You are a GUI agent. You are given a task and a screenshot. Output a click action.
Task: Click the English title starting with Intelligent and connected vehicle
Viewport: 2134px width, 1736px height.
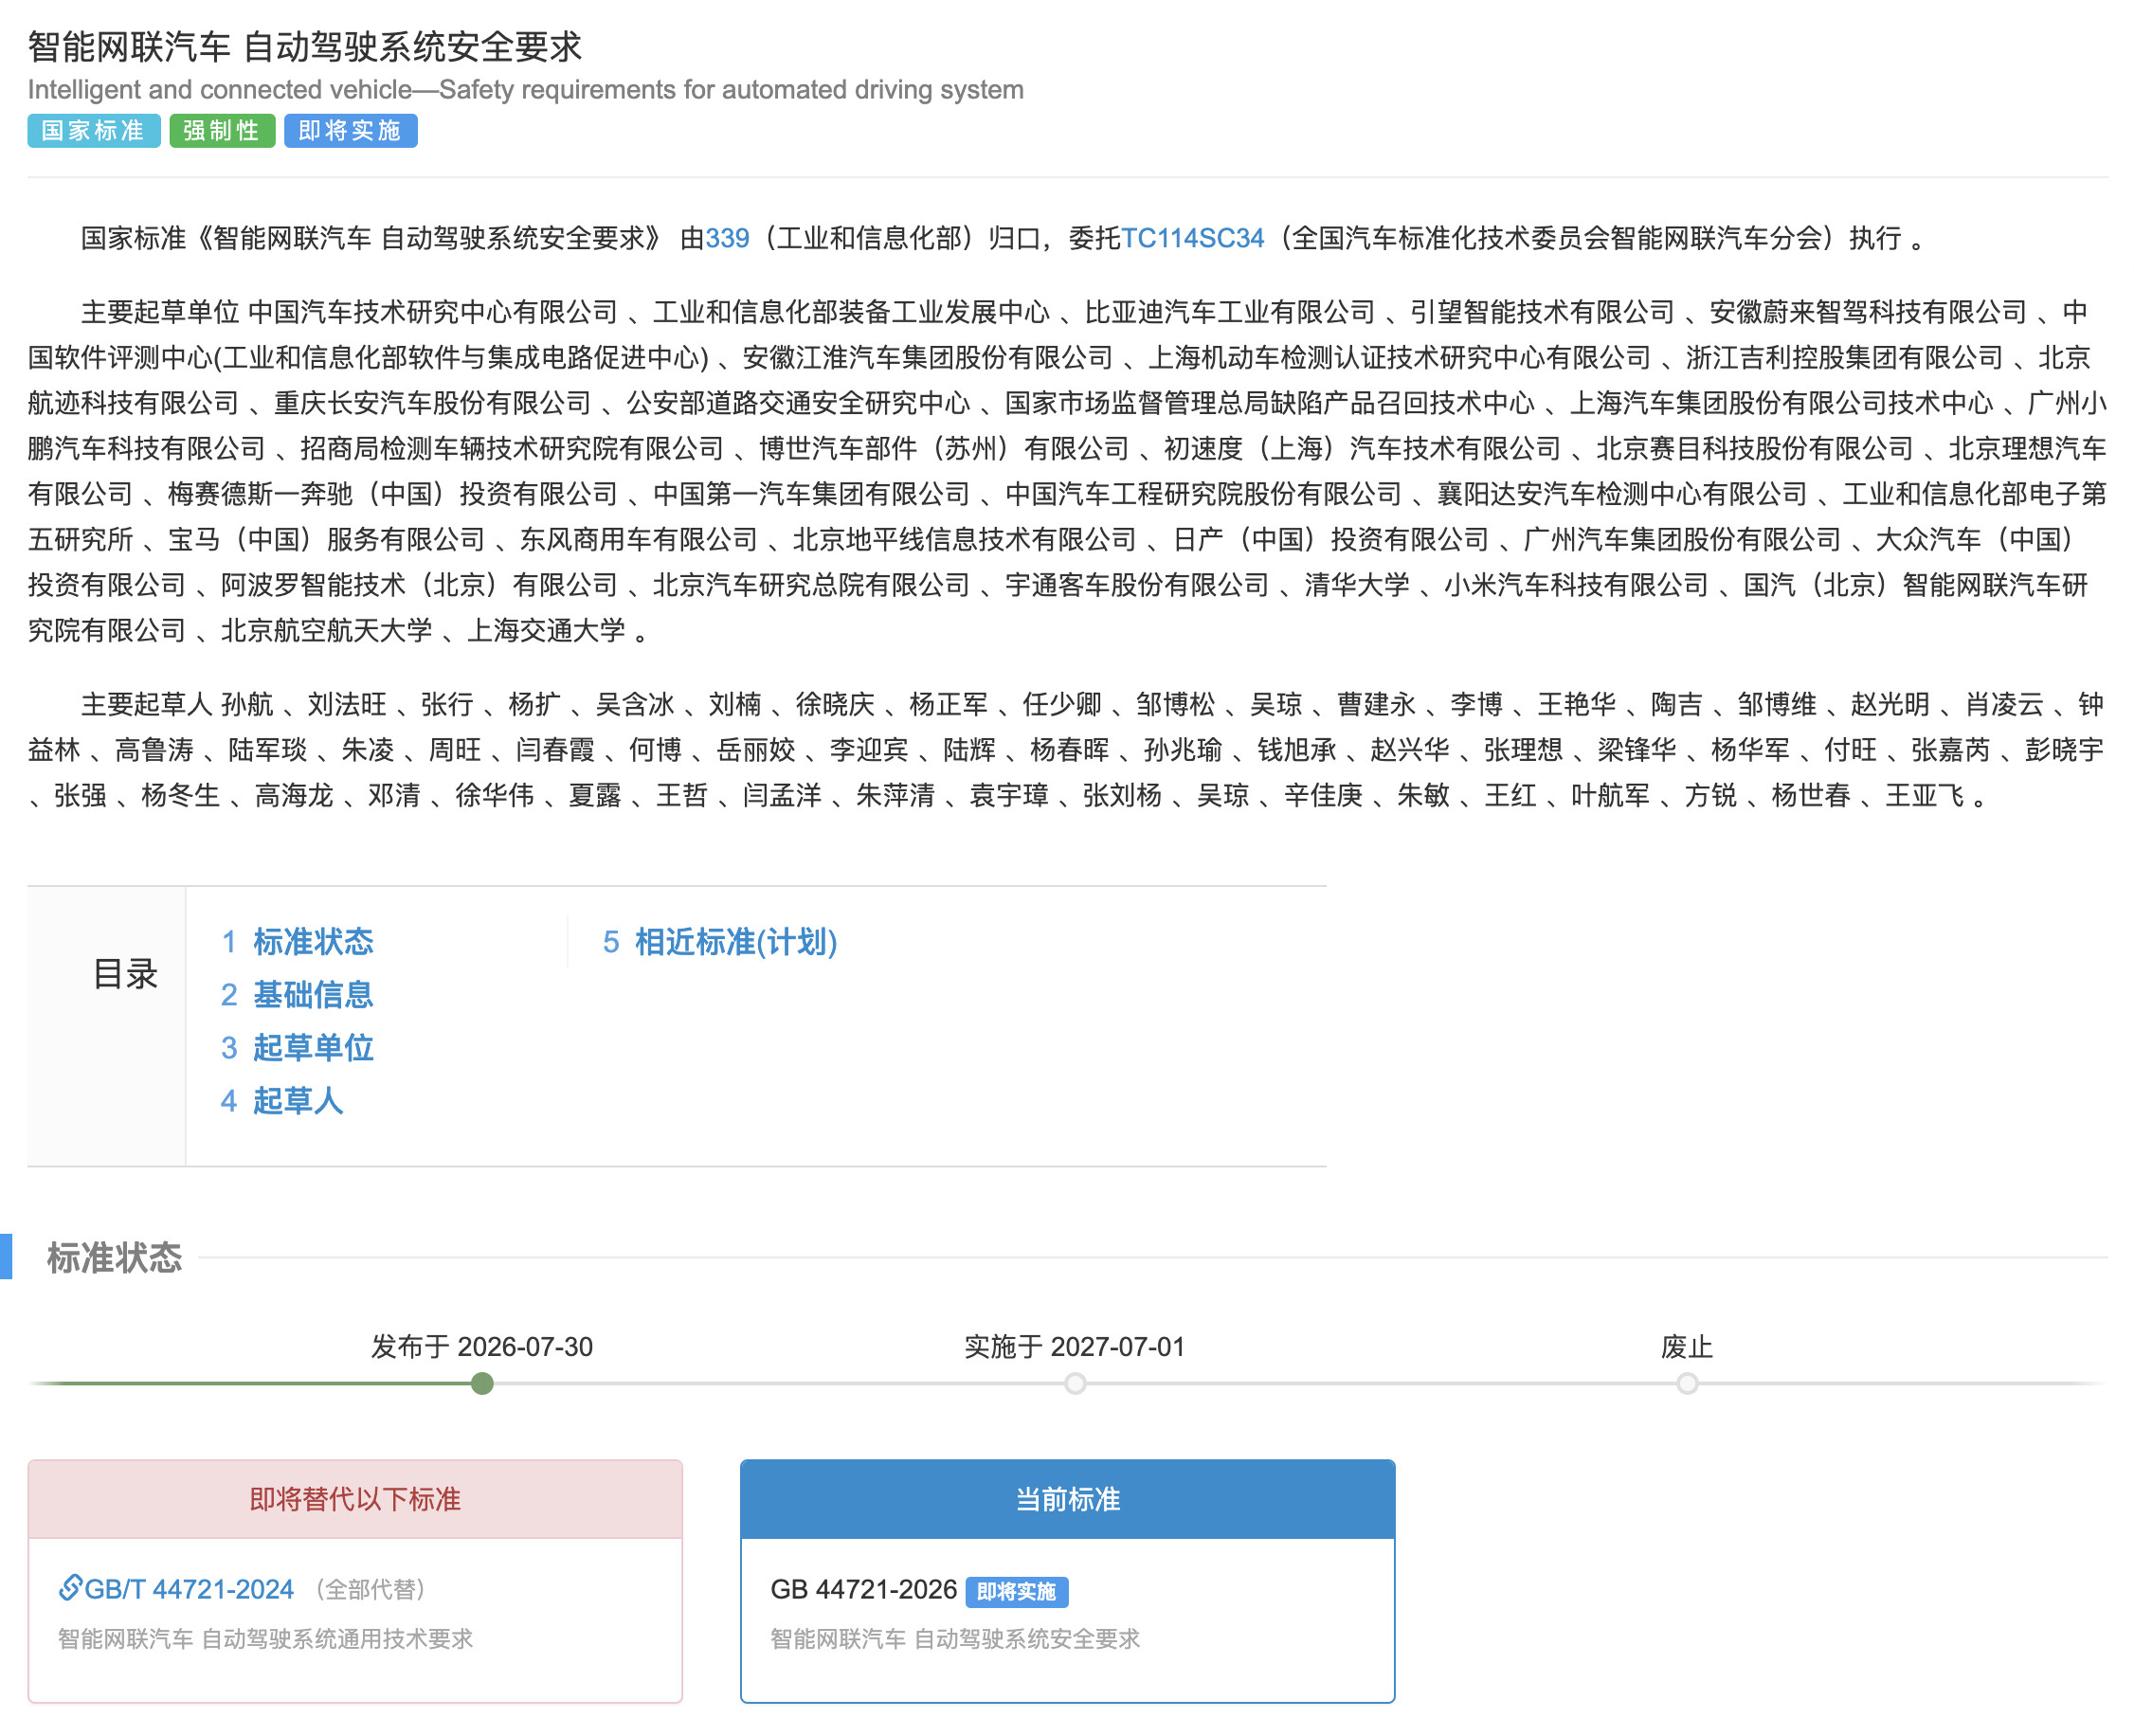click(x=526, y=90)
